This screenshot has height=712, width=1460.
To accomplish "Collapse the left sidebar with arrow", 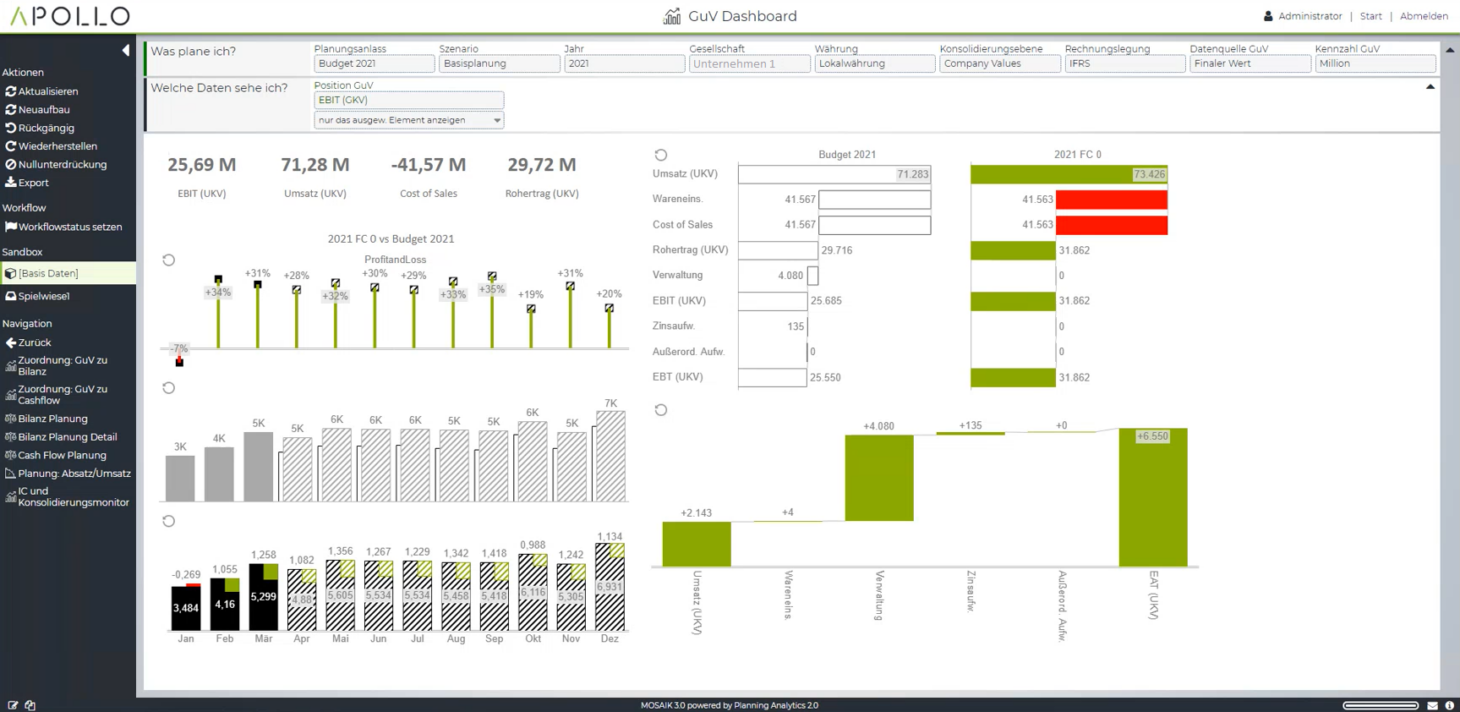I will 125,51.
